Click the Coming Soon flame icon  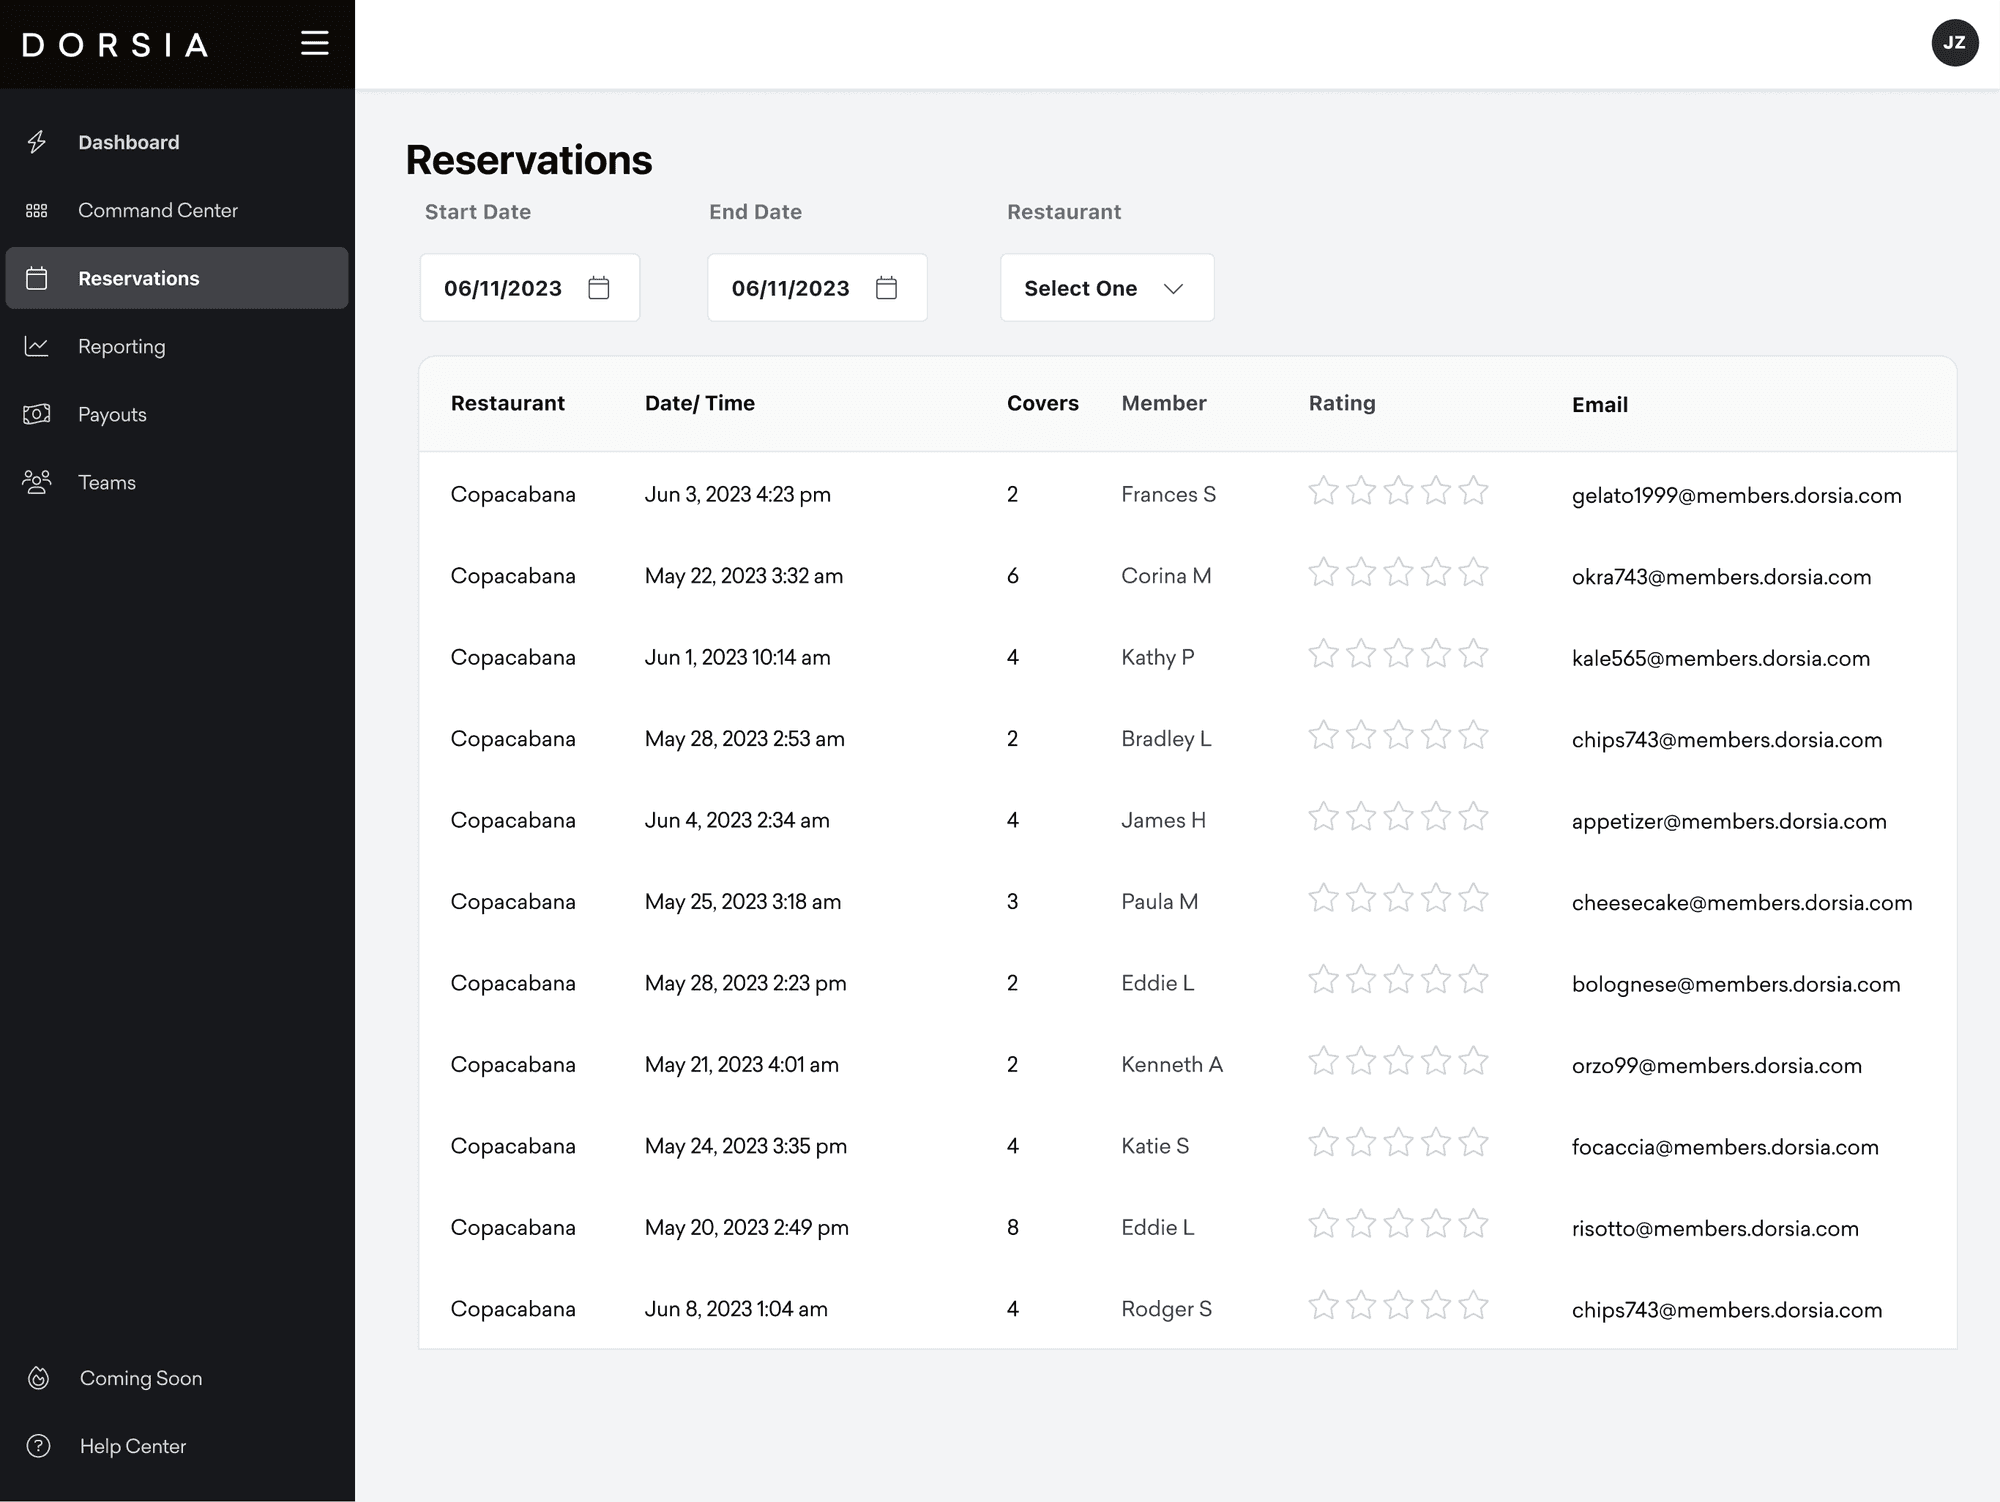(38, 1378)
